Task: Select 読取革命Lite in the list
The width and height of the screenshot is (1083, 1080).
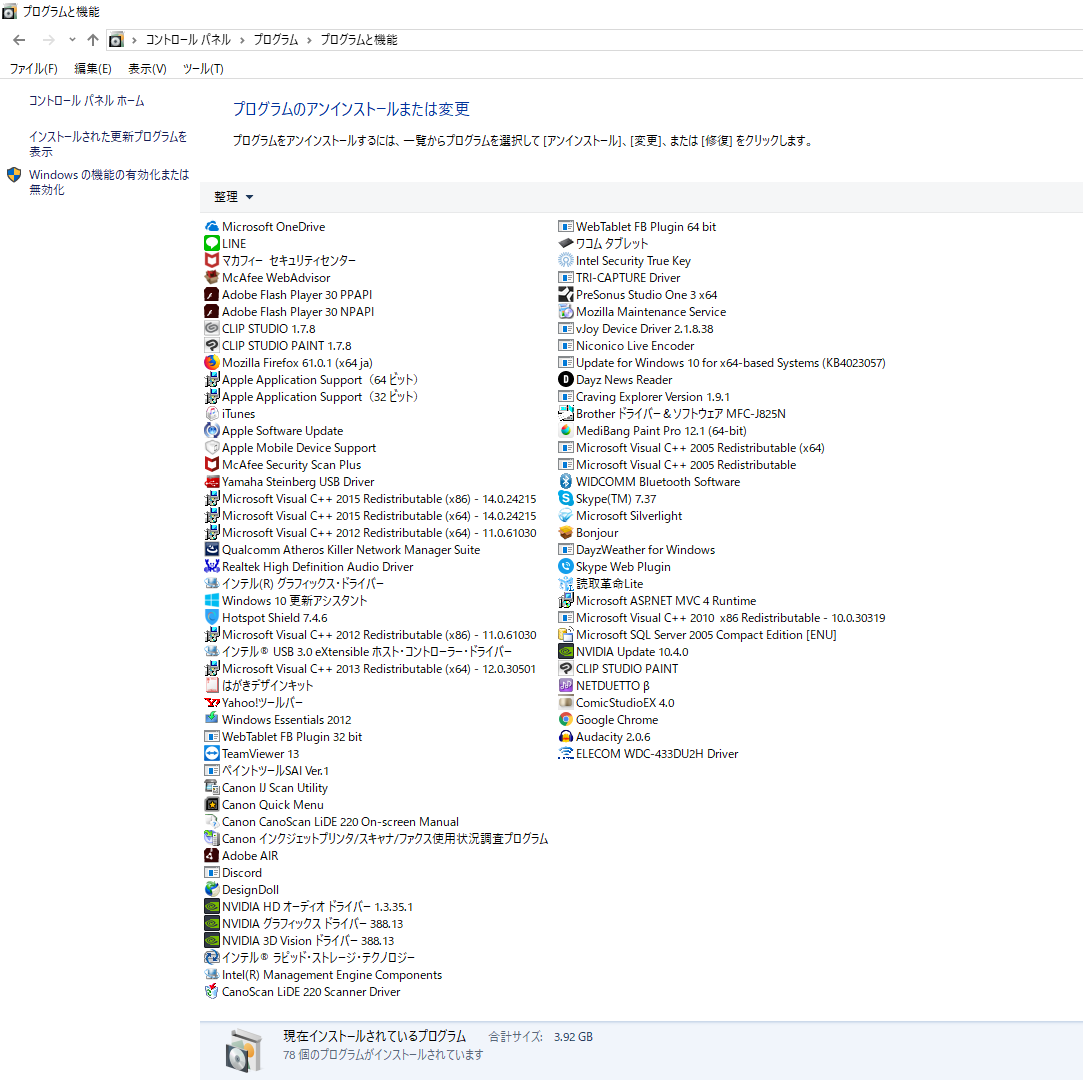Action: [x=600, y=584]
